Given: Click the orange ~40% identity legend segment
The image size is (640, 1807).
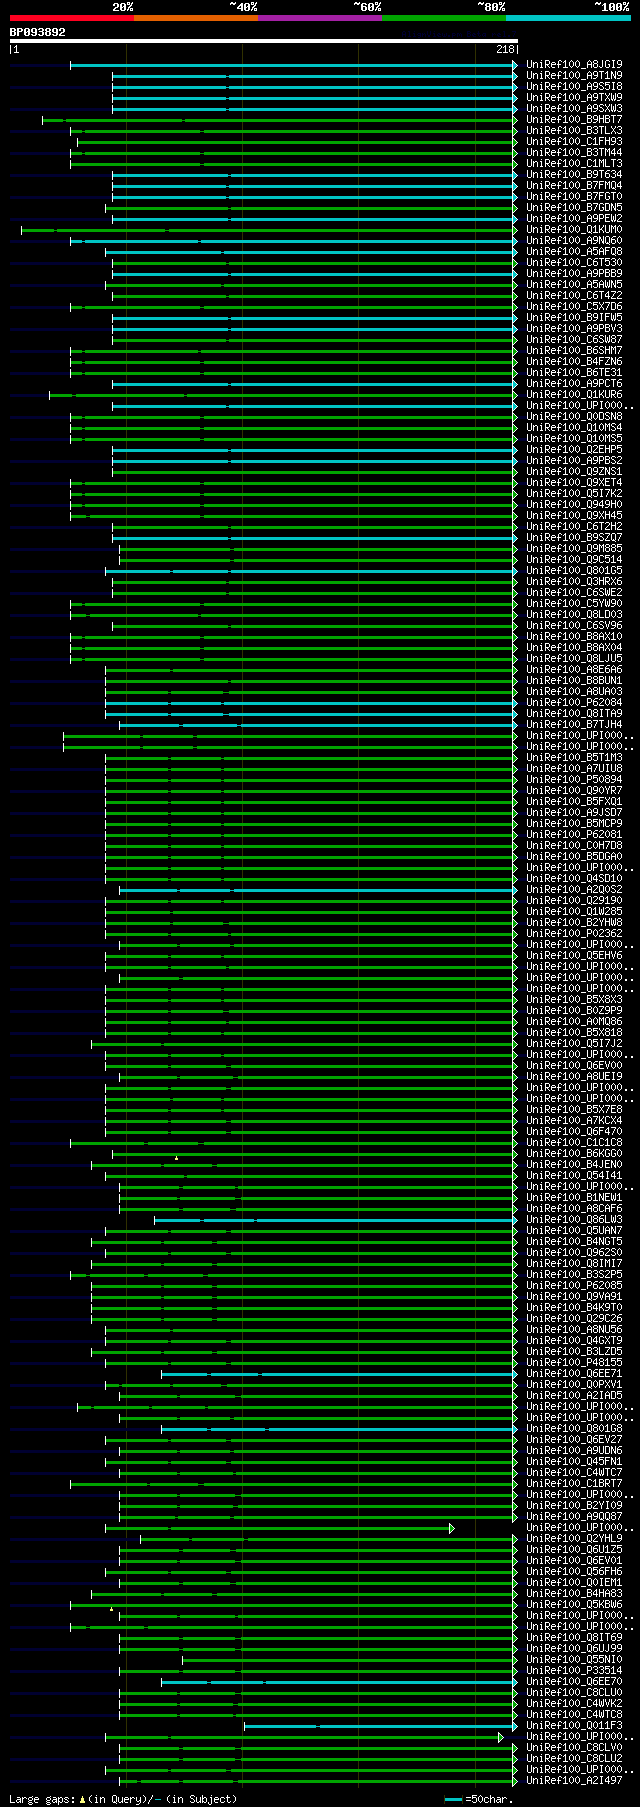Looking at the screenshot, I should click(x=196, y=17).
